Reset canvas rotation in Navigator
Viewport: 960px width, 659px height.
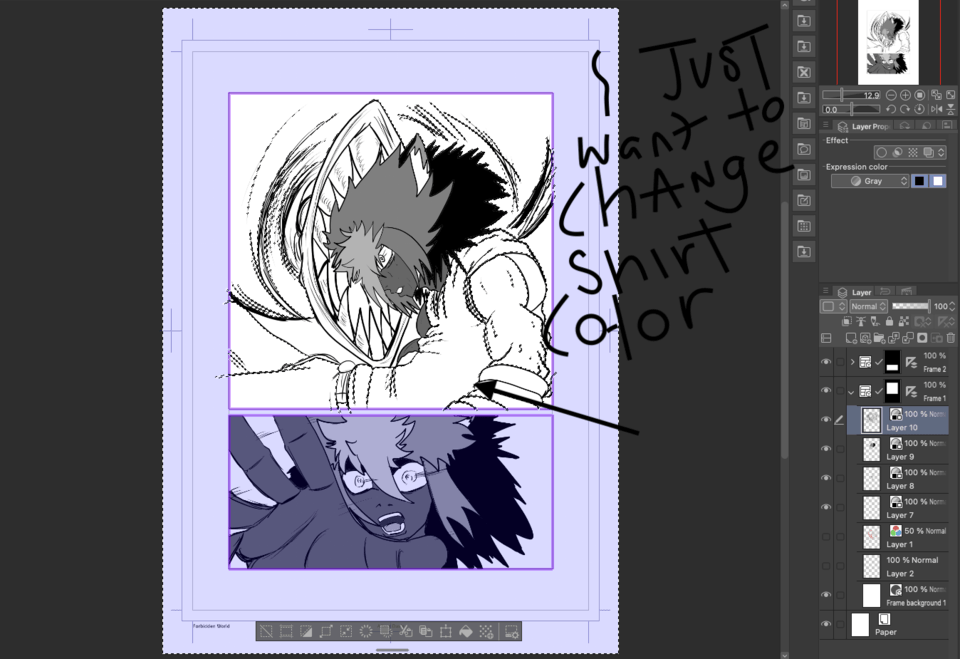coord(919,109)
